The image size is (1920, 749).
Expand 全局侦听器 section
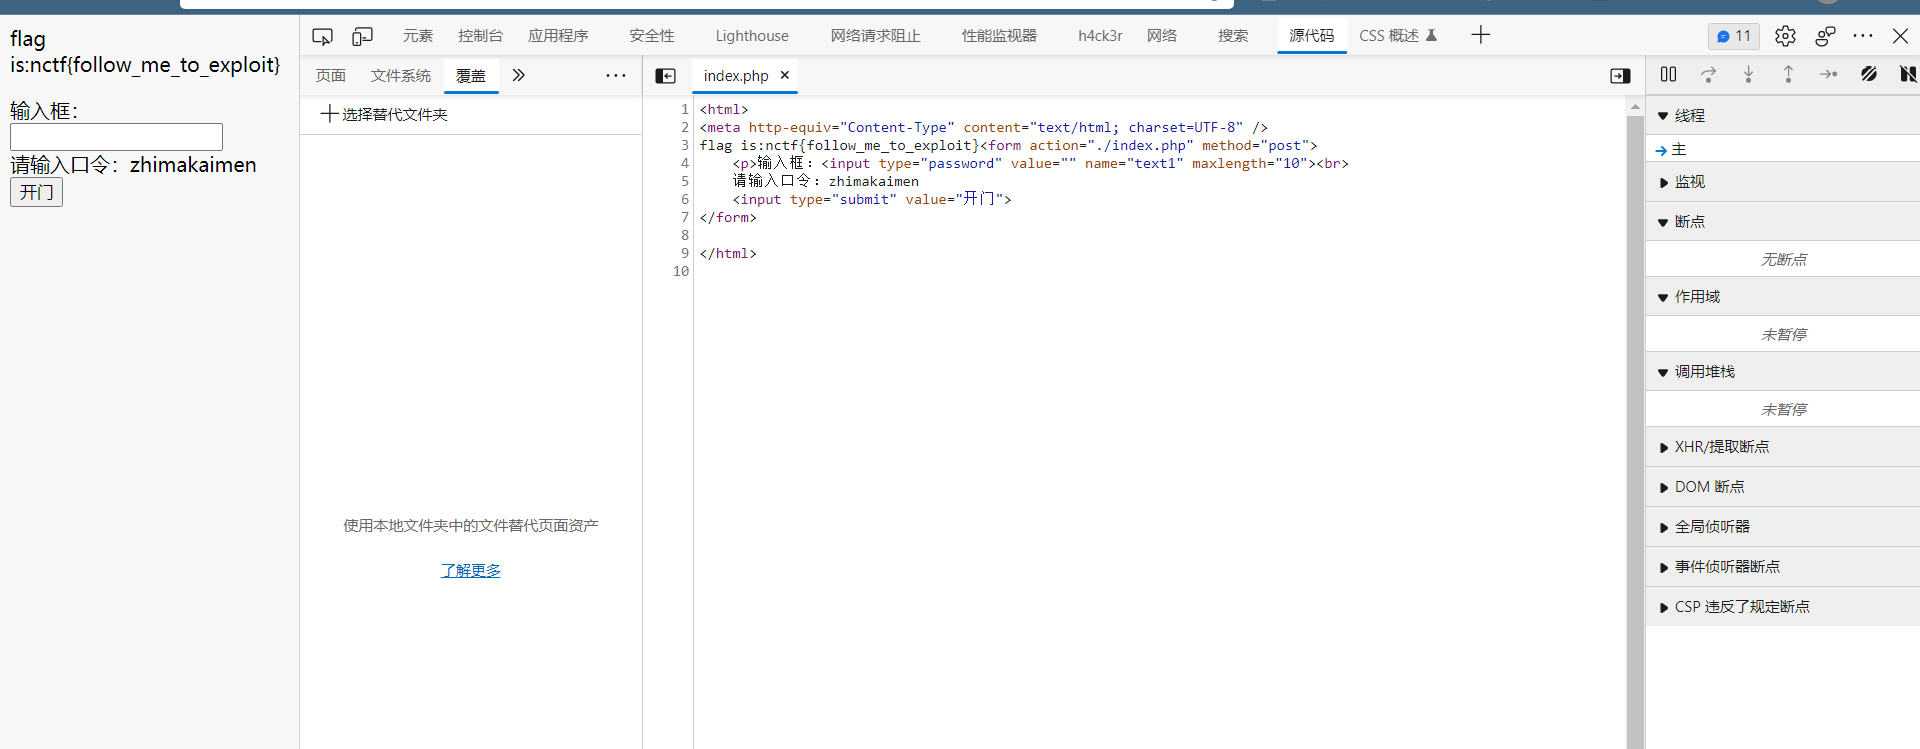[x=1782, y=527]
